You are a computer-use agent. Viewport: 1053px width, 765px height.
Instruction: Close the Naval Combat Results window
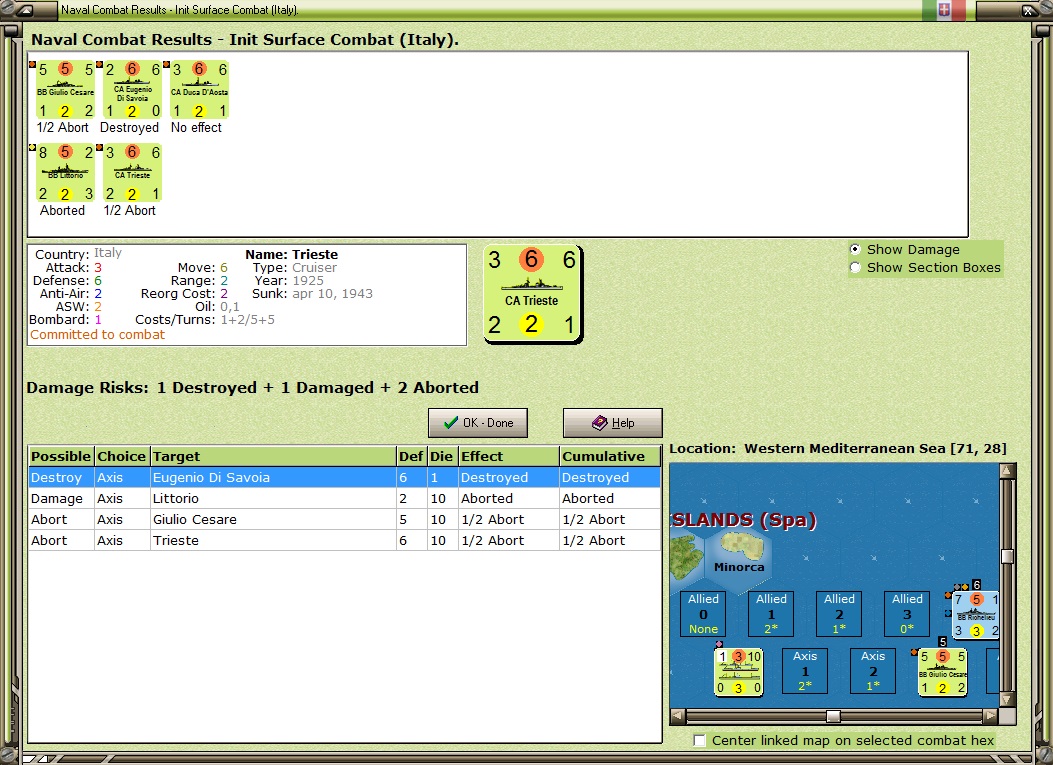1028,10
